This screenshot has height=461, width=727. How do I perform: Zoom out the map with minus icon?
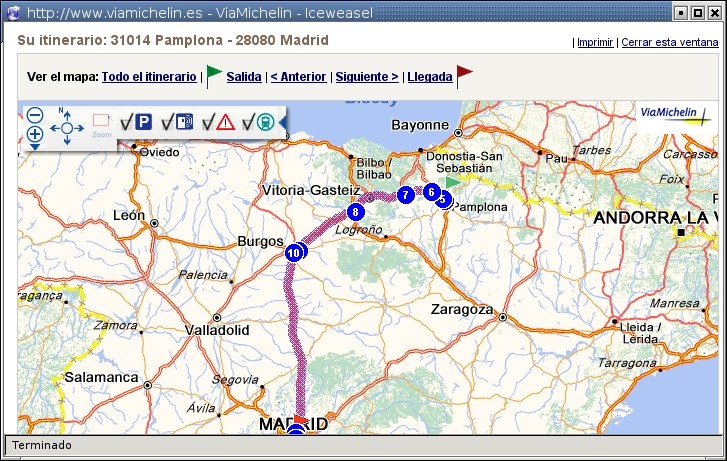[x=34, y=115]
